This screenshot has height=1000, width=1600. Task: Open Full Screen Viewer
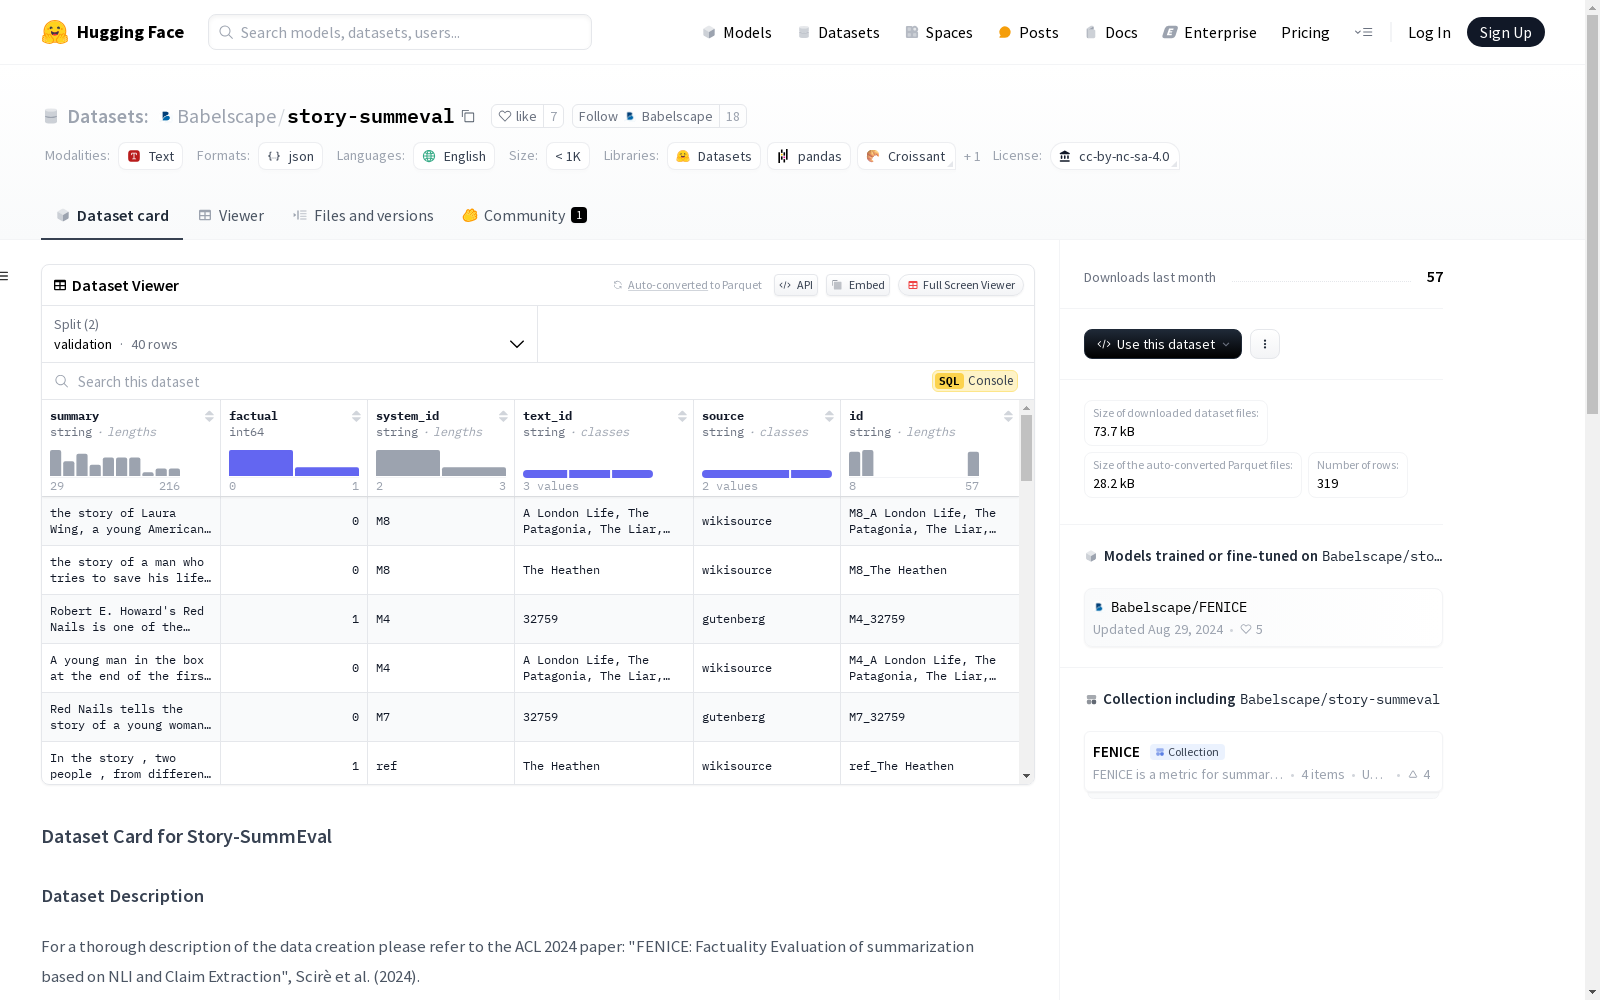[x=961, y=285]
